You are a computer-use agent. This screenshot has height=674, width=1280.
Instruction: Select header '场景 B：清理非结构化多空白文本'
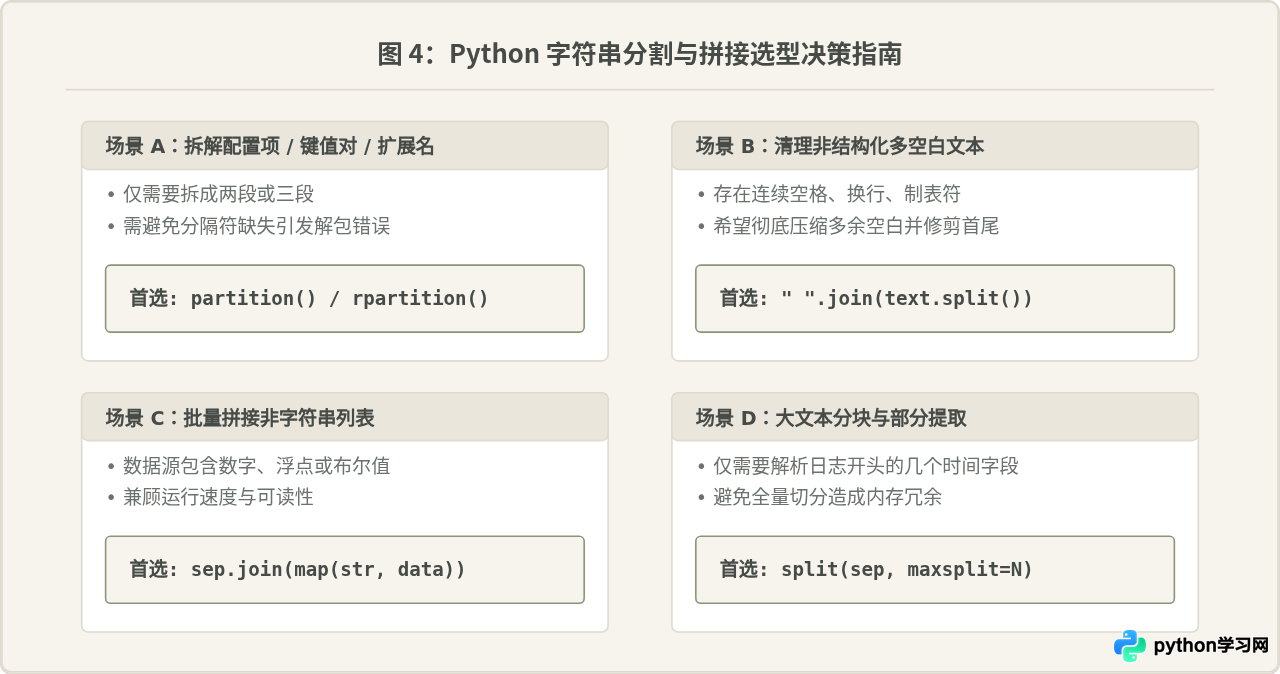click(935, 146)
